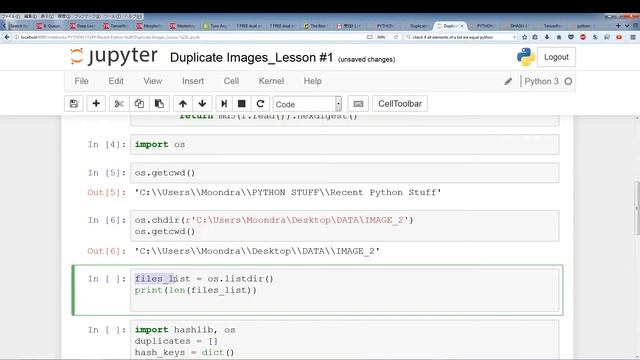
Task: Interrupt the kernel with stop icon
Action: pyautogui.click(x=242, y=104)
